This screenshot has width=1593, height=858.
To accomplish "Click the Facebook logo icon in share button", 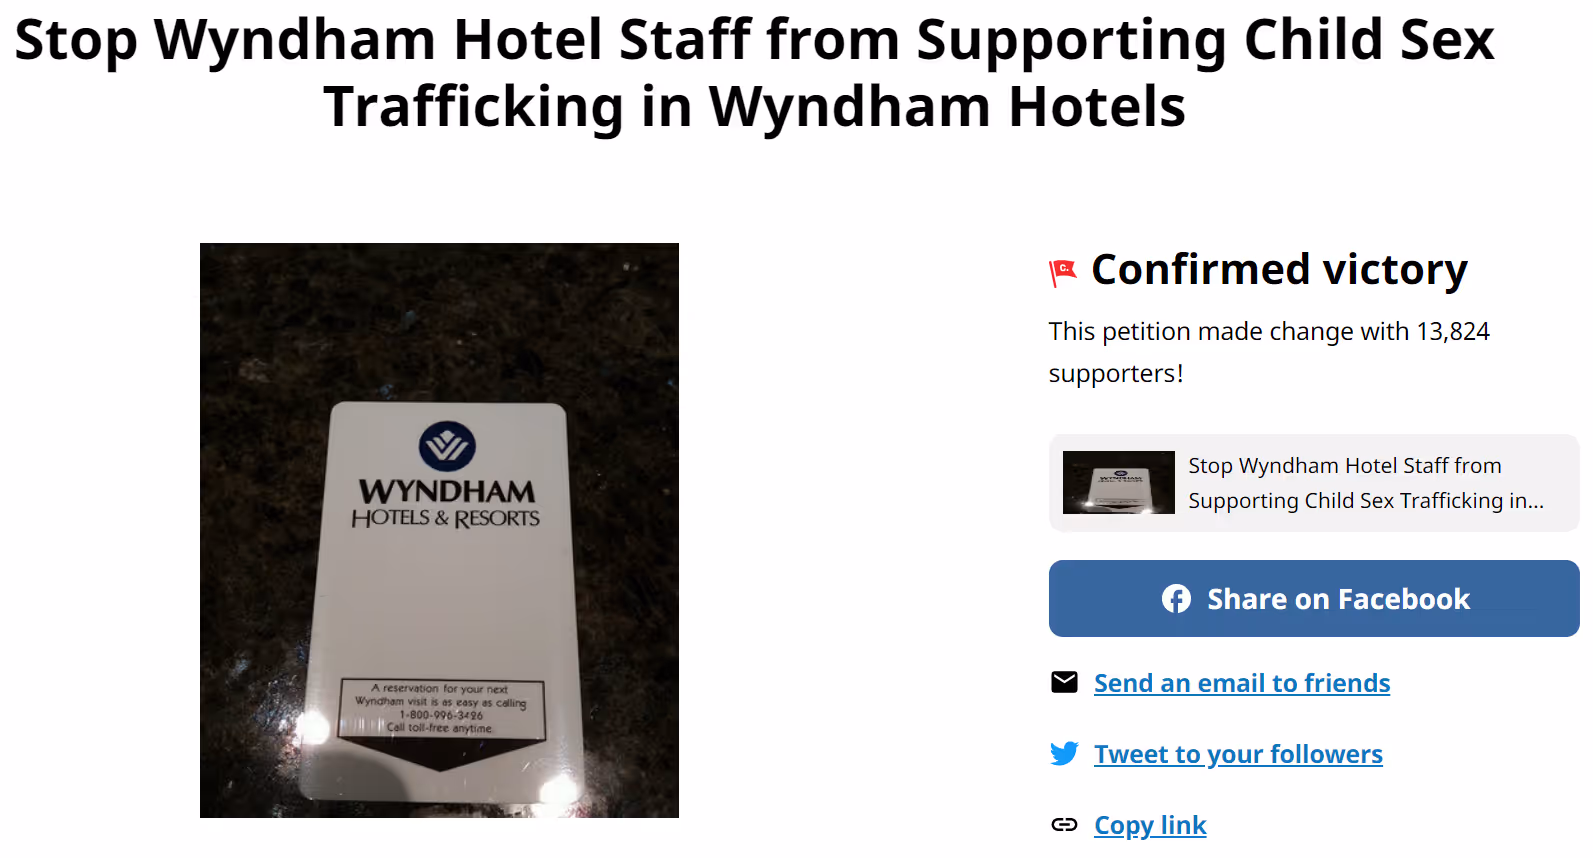I will point(1176,599).
